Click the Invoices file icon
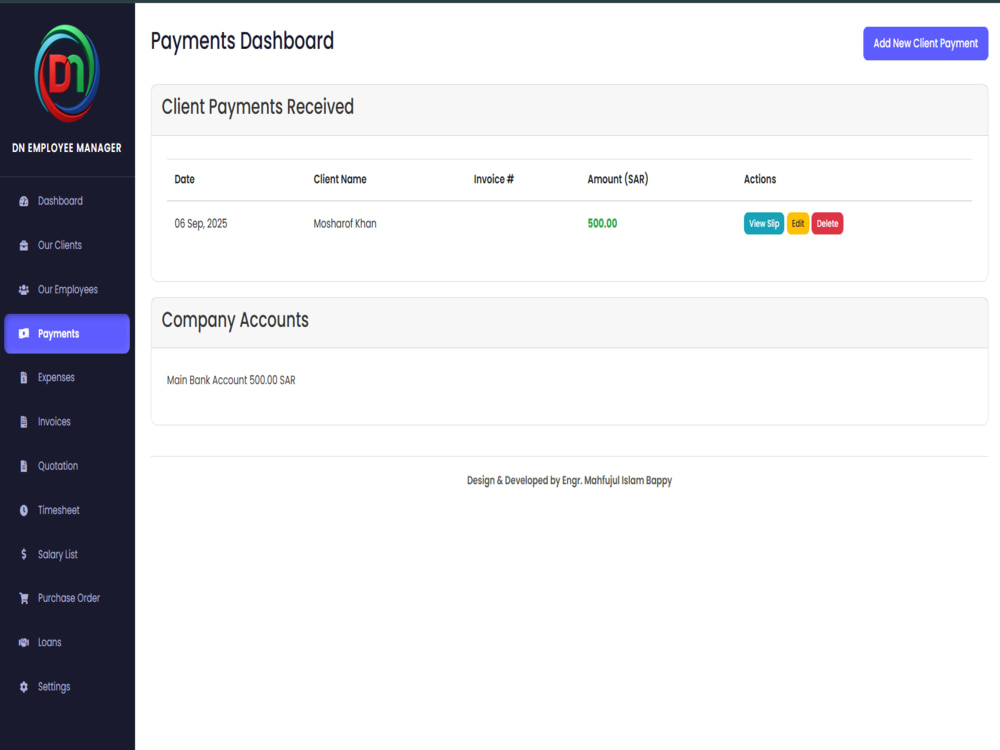Screen dimensions: 1000x750 click(x=24, y=422)
